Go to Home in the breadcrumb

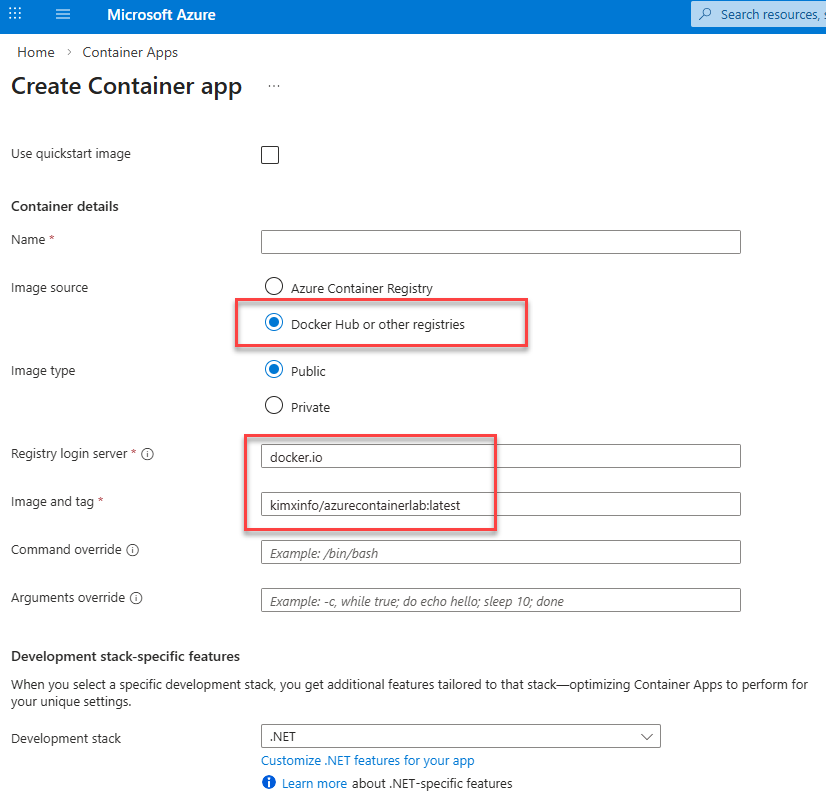pos(36,53)
